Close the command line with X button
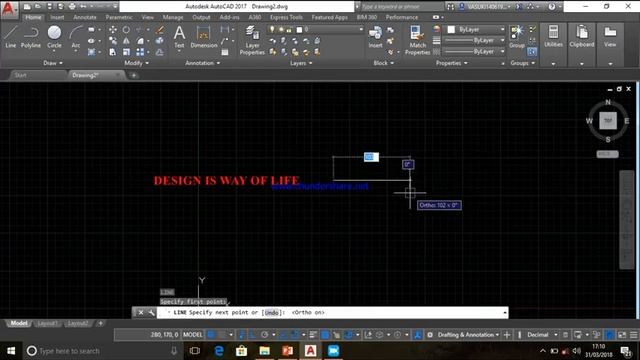 [140, 313]
